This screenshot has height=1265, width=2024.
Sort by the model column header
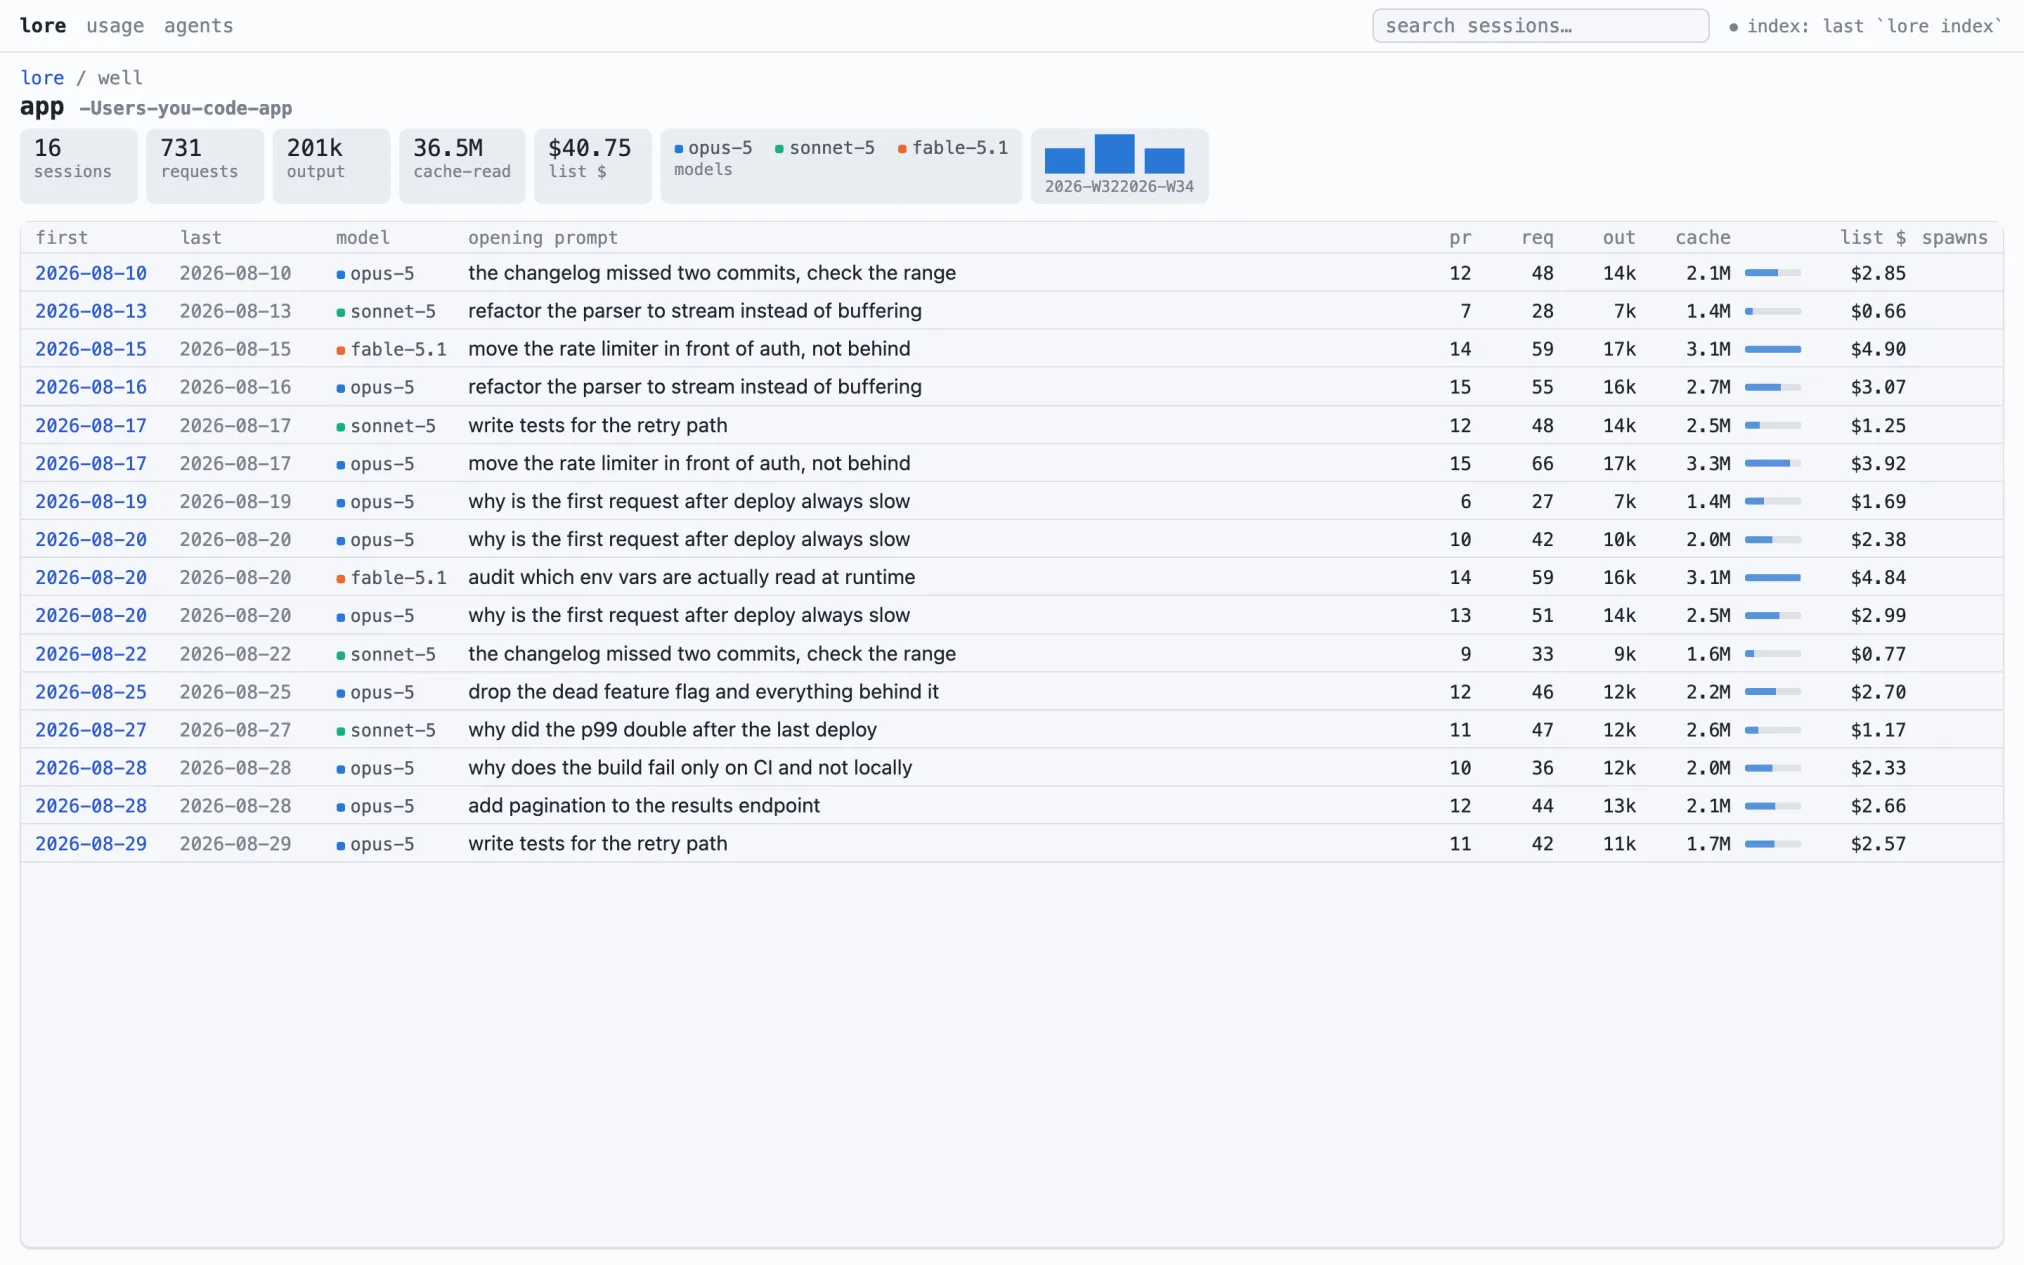pos(362,238)
